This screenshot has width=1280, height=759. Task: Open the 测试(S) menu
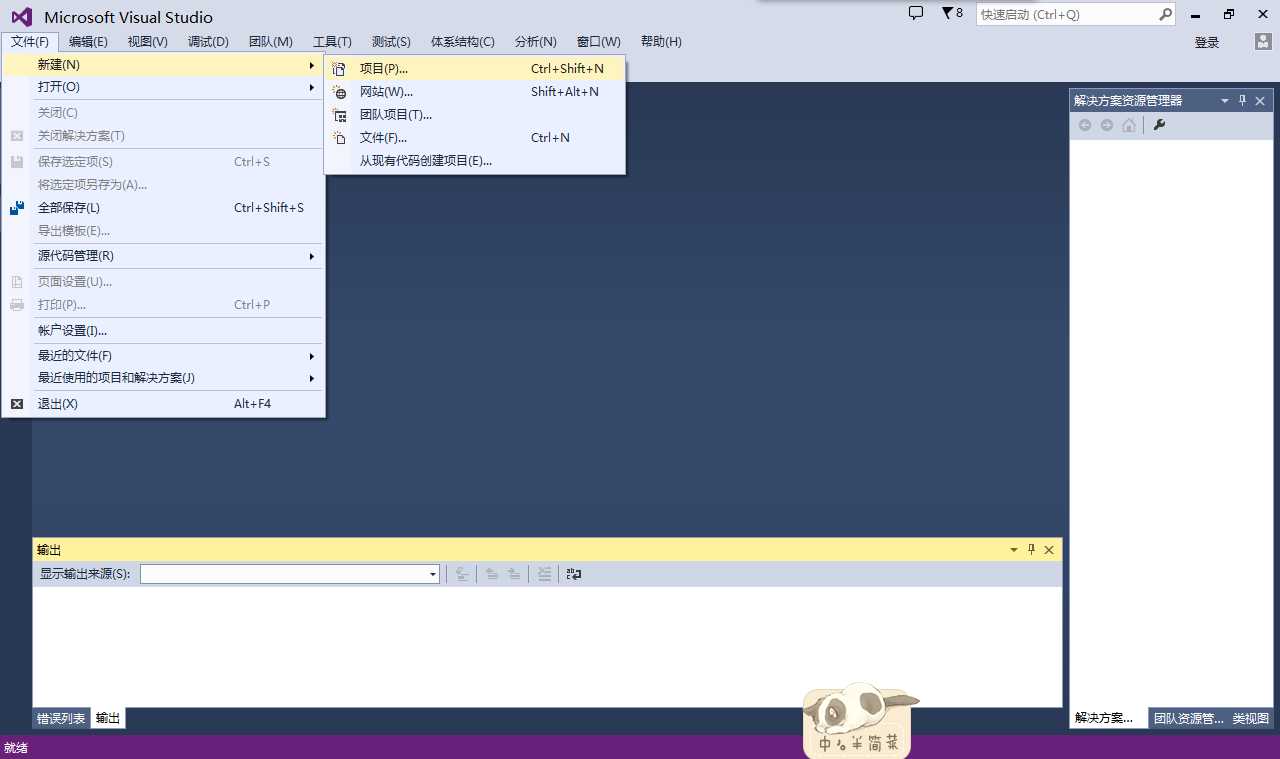point(391,42)
